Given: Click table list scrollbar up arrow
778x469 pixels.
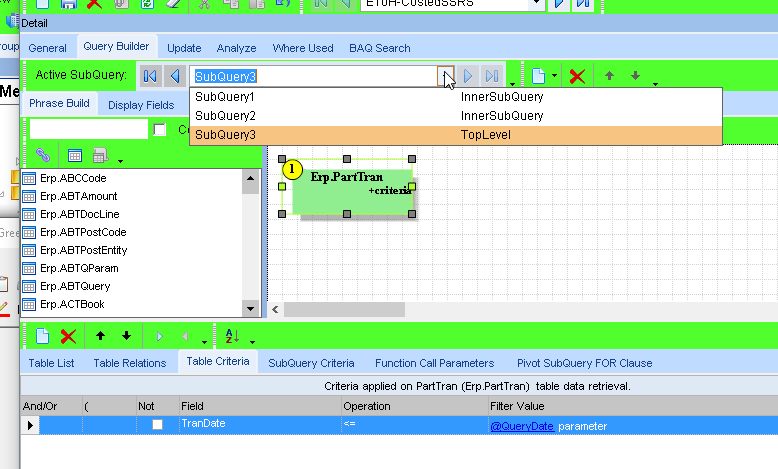Looking at the screenshot, I should pyautogui.click(x=251, y=178).
